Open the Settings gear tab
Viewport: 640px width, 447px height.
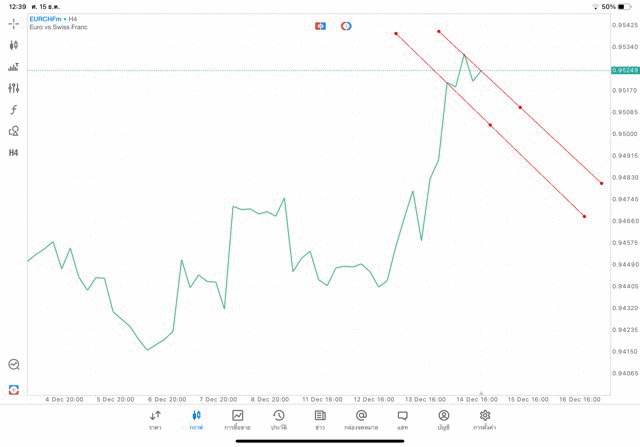pos(485,420)
